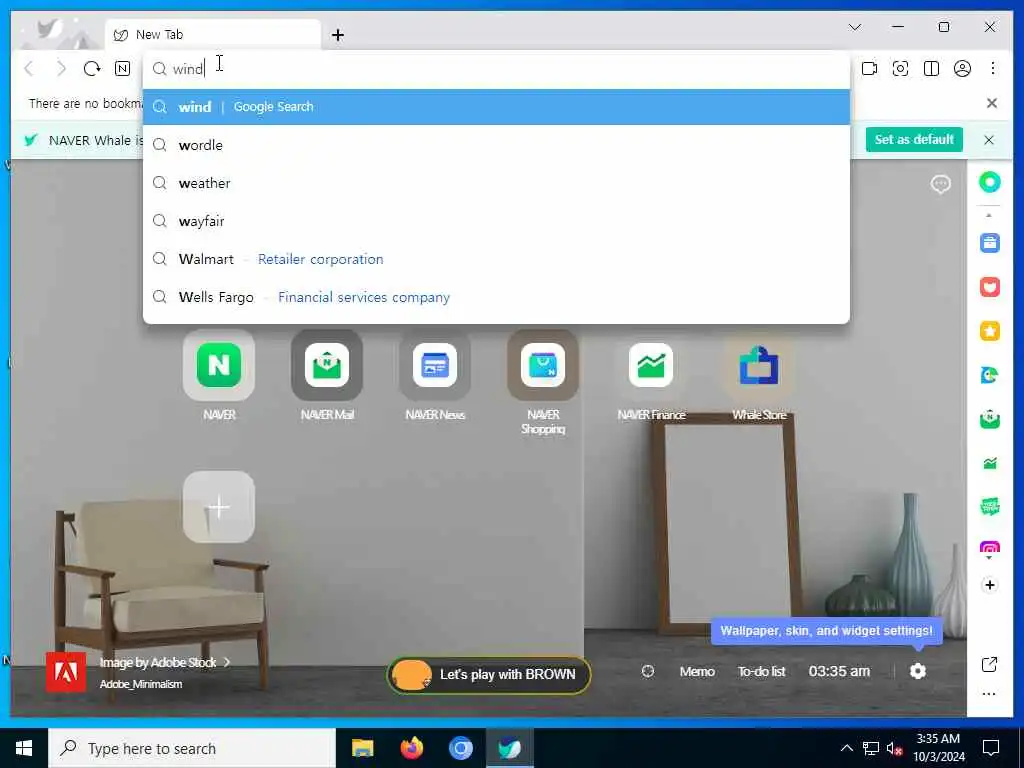Screen dimensions: 1024x768
Task: Choose the 'weather' suggestion
Action: click(x=496, y=183)
